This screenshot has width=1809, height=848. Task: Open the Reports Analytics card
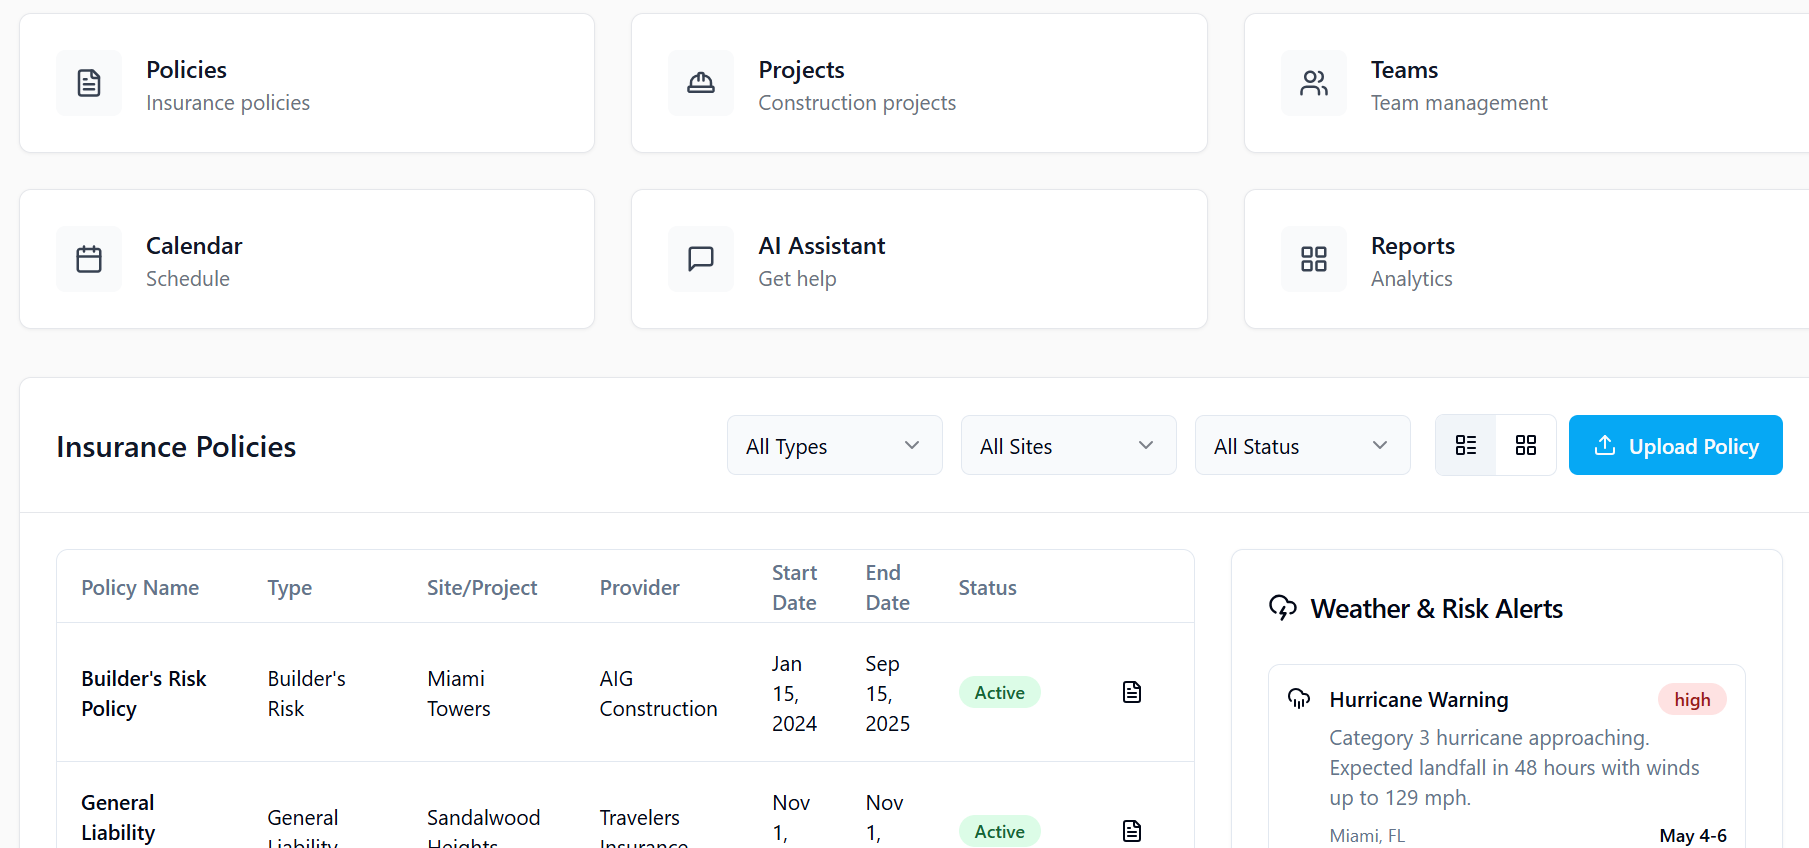[x=1527, y=259]
